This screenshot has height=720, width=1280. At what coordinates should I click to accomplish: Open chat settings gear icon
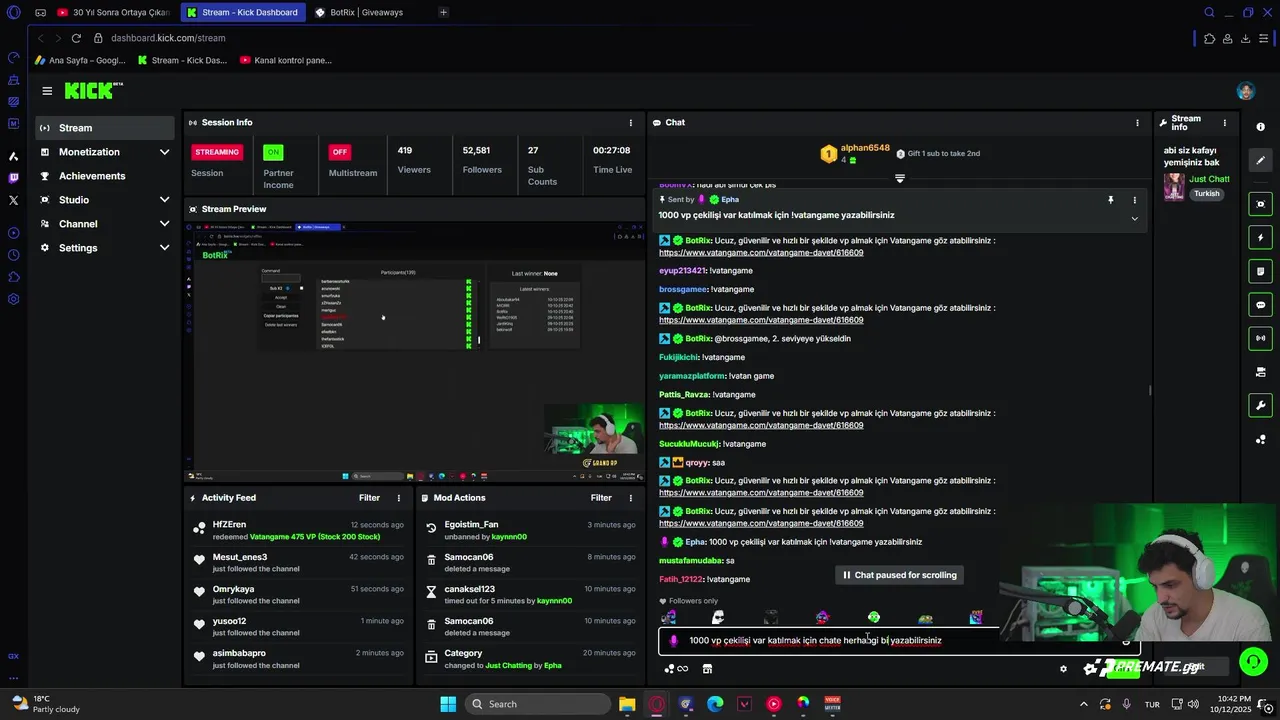coord(1063,669)
